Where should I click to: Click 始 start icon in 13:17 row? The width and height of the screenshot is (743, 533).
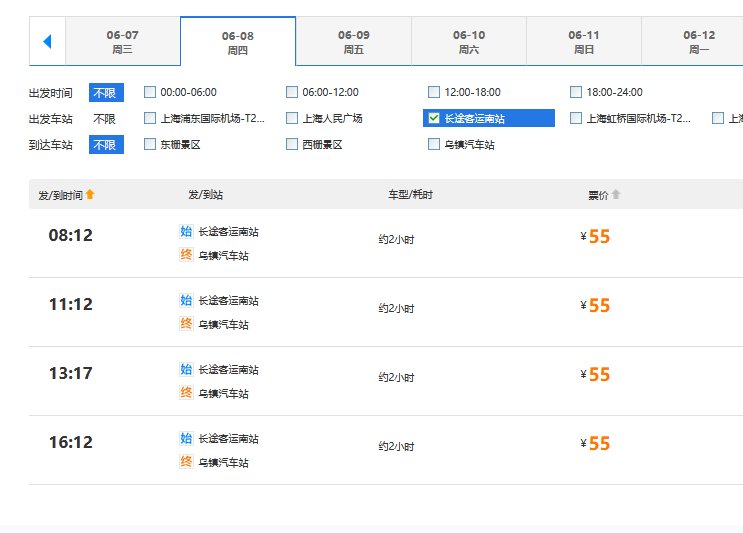[186, 369]
